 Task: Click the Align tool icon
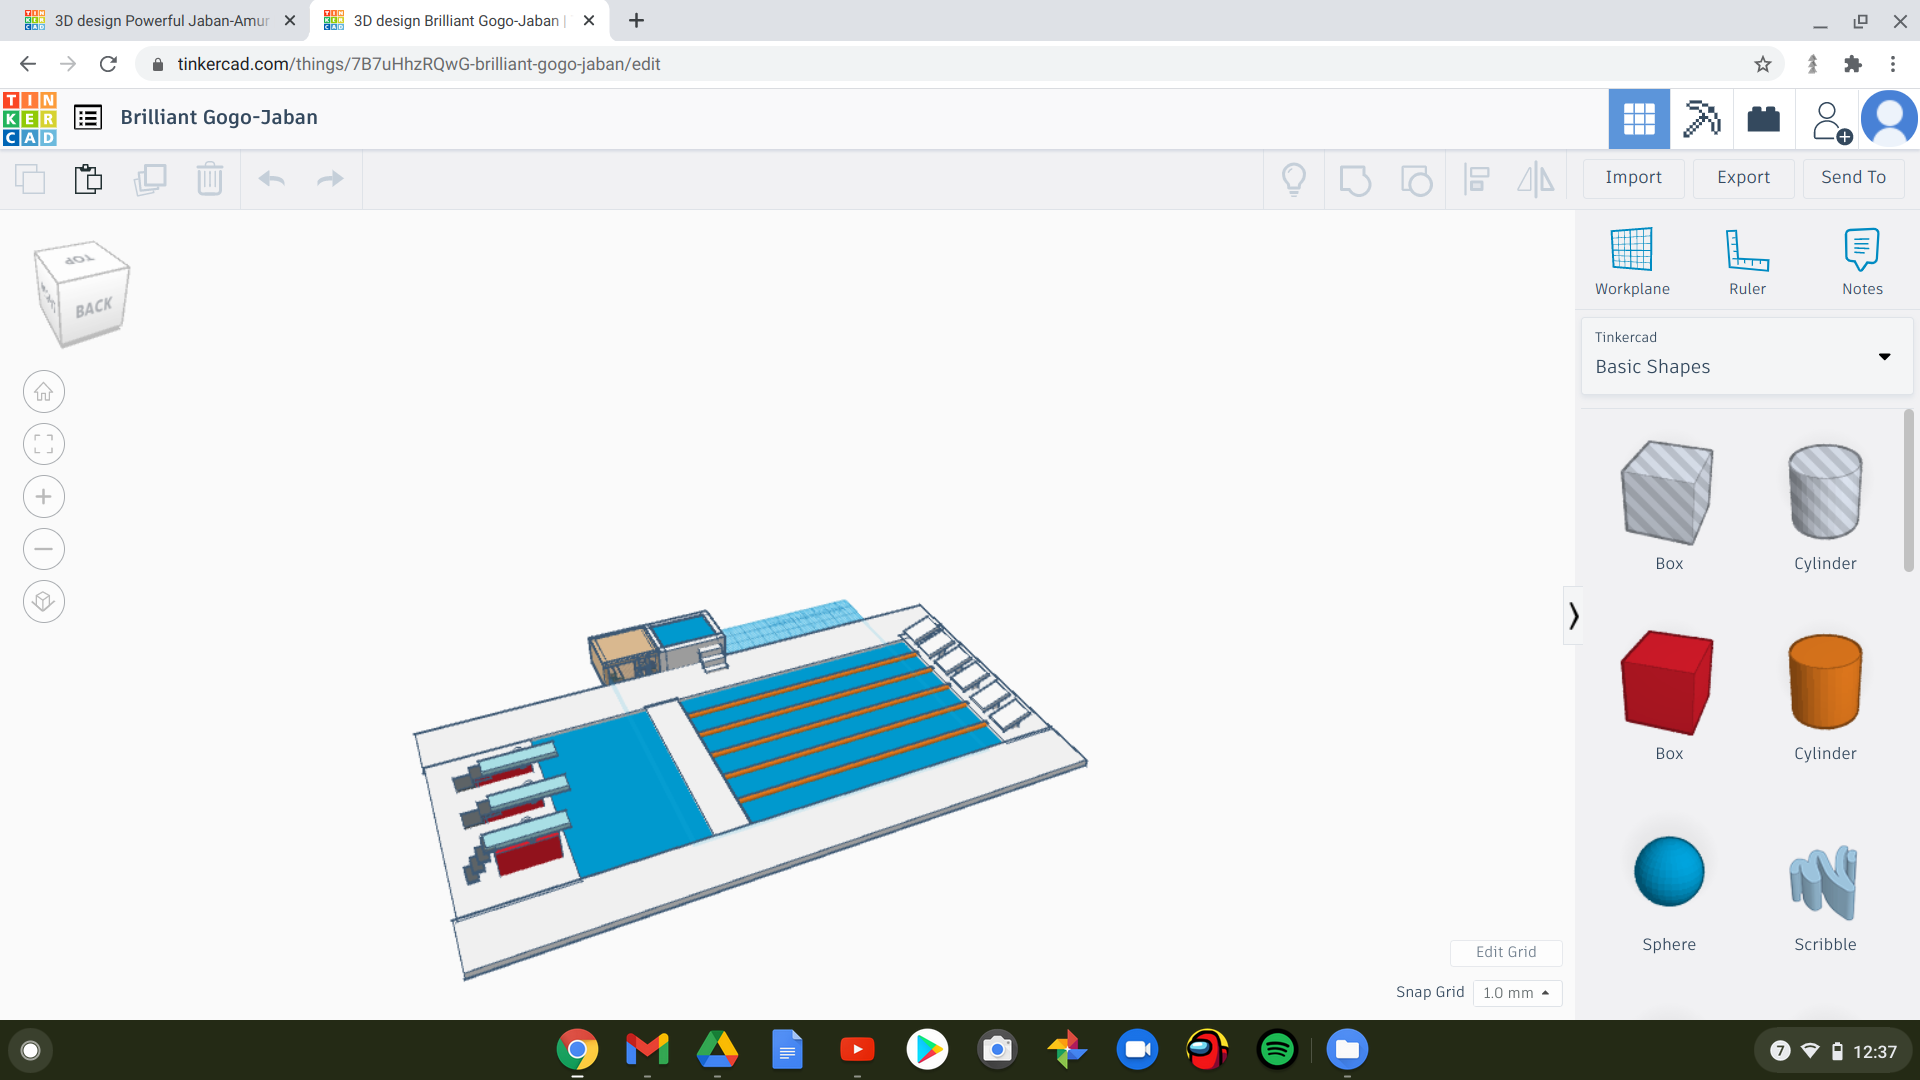tap(1476, 180)
